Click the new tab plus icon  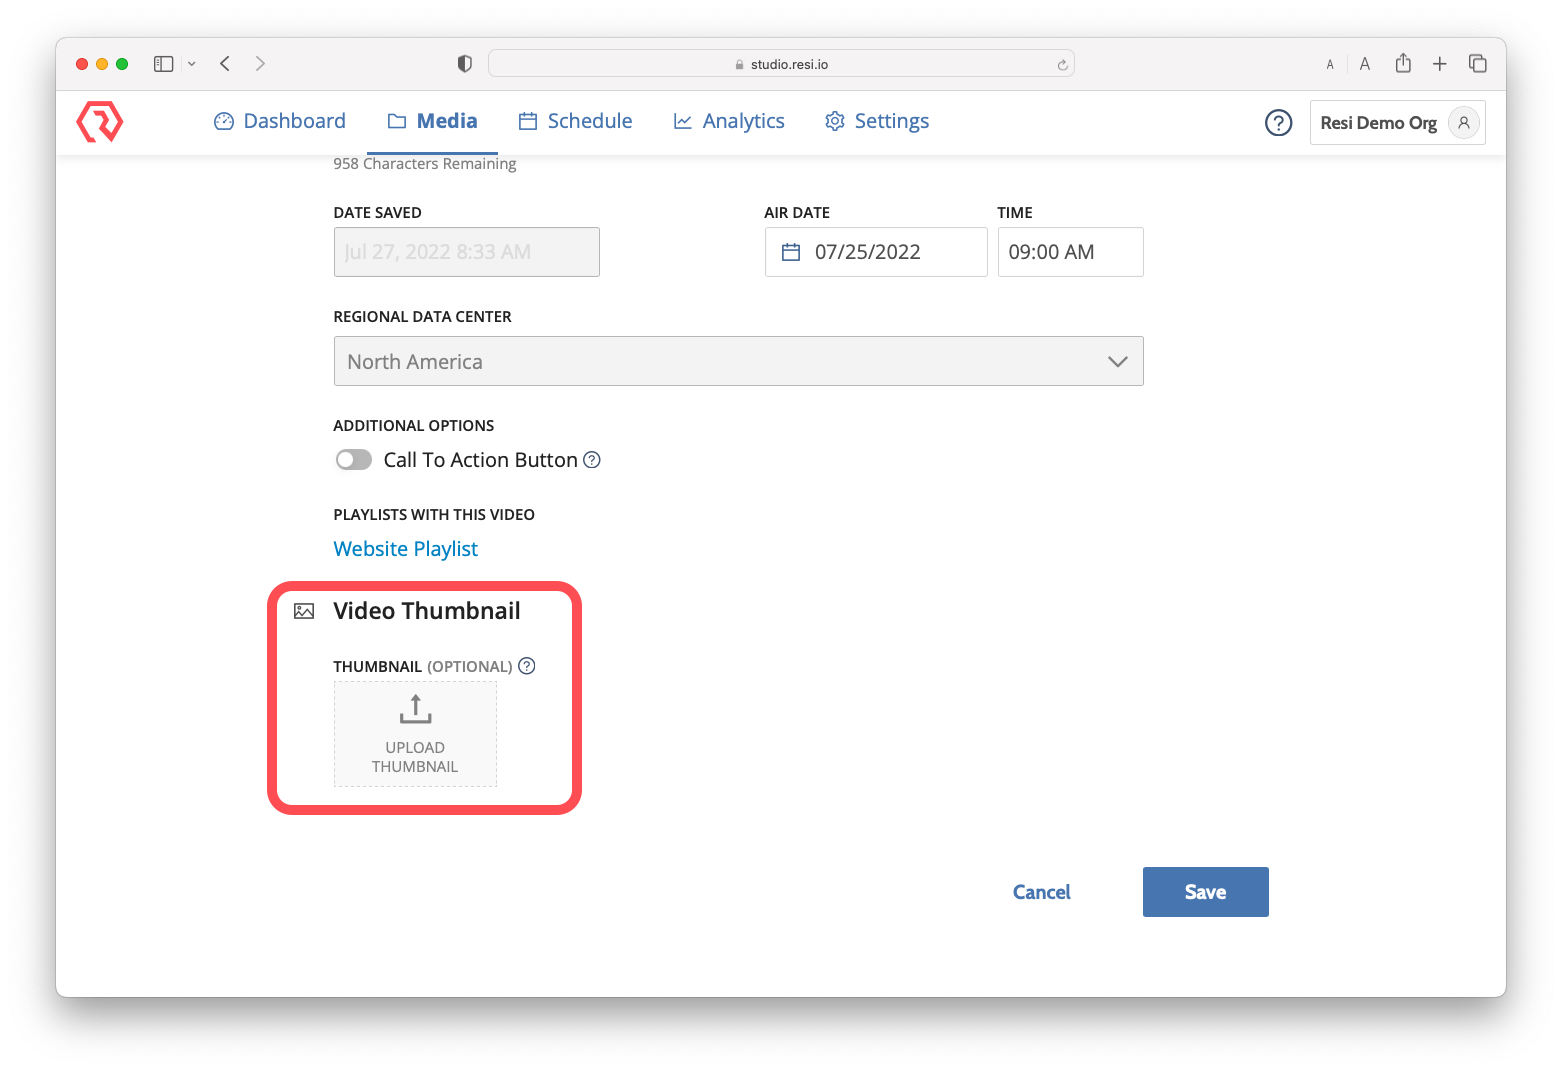point(1440,64)
